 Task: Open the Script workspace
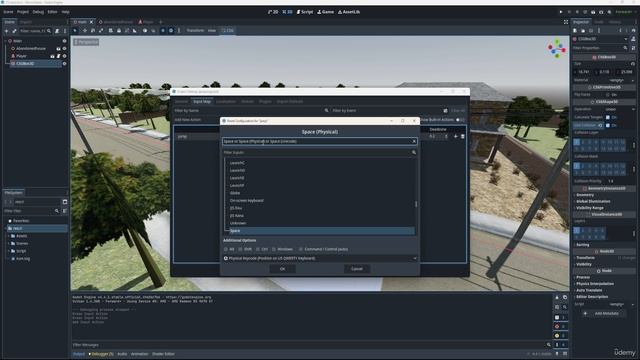(305, 12)
